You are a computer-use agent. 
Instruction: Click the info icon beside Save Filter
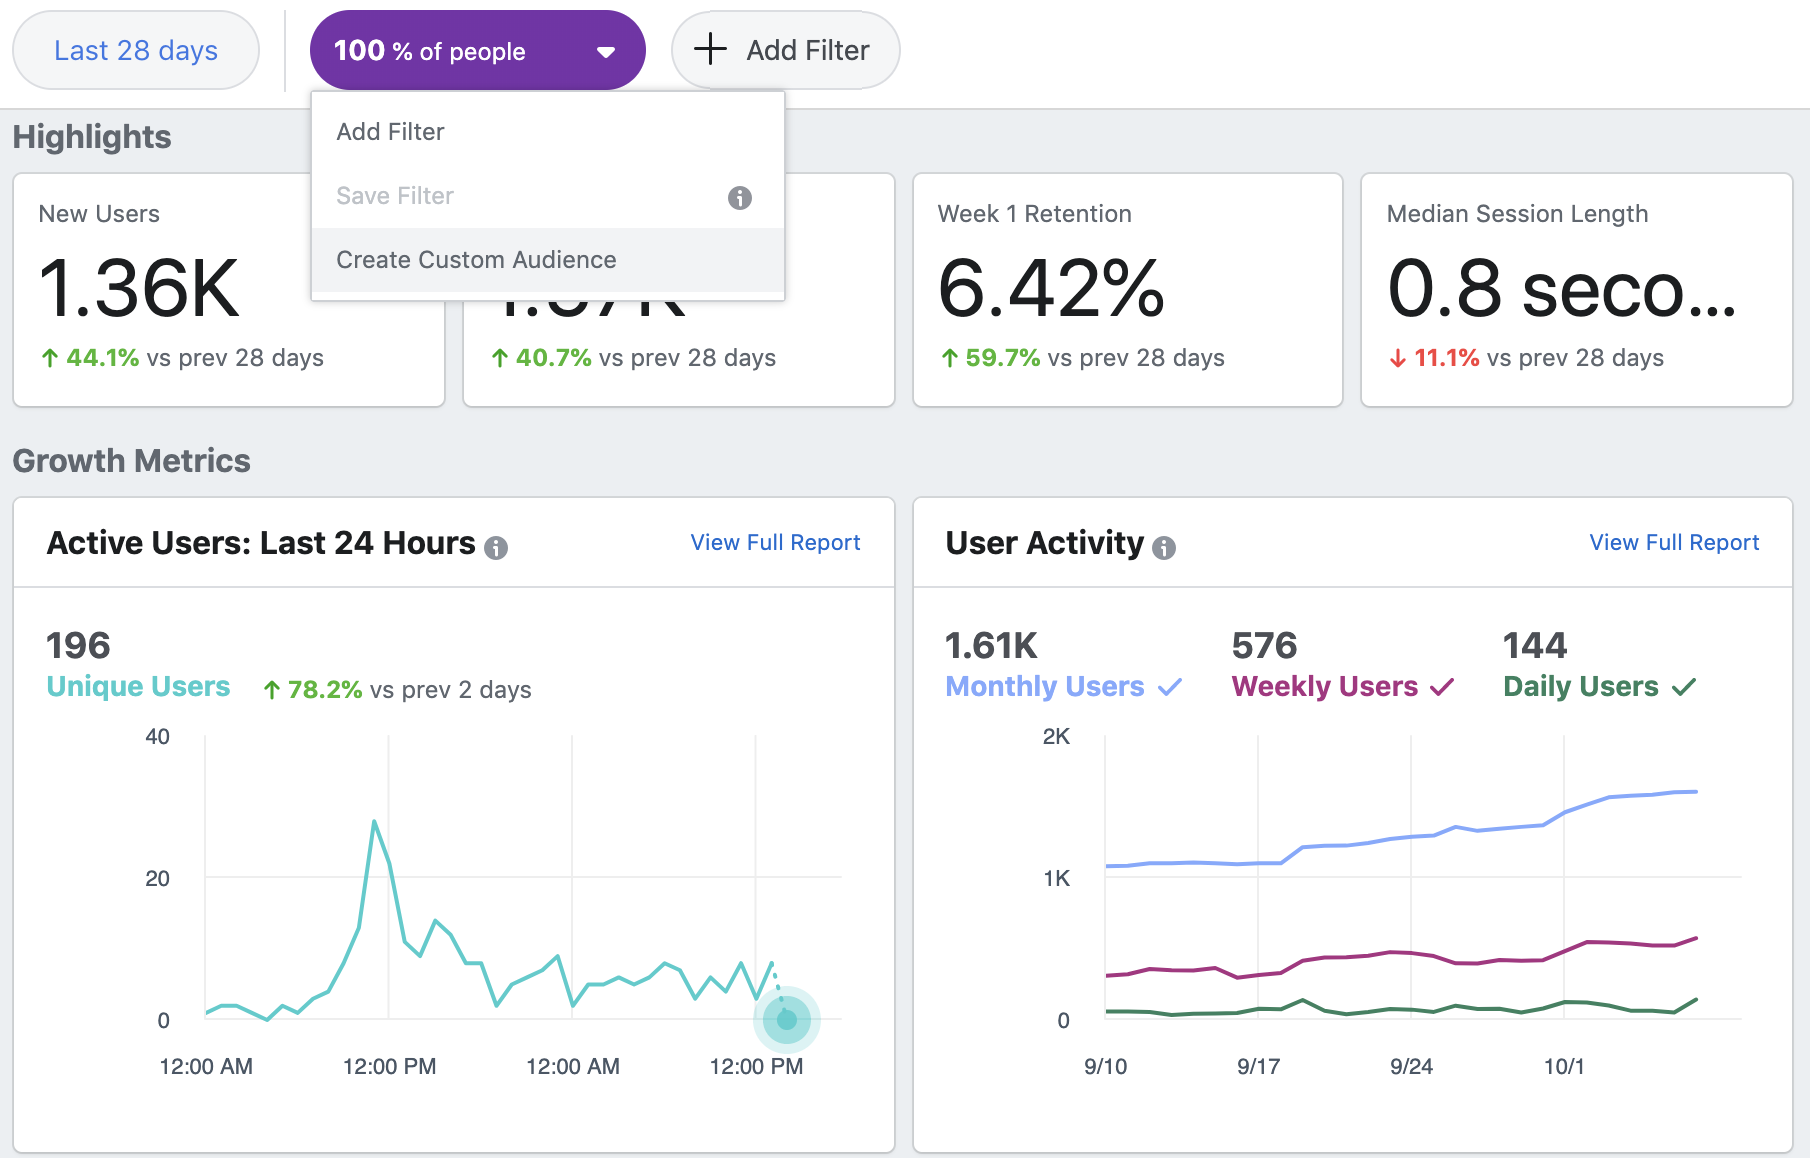[x=740, y=198]
